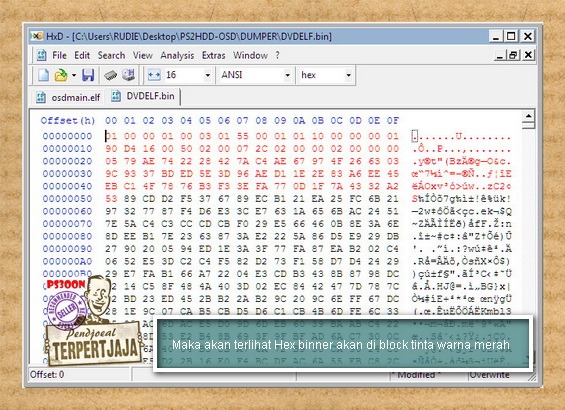Close the inner DVDELF.bin document window
This screenshot has height=410, width=565.
pos(528,55)
